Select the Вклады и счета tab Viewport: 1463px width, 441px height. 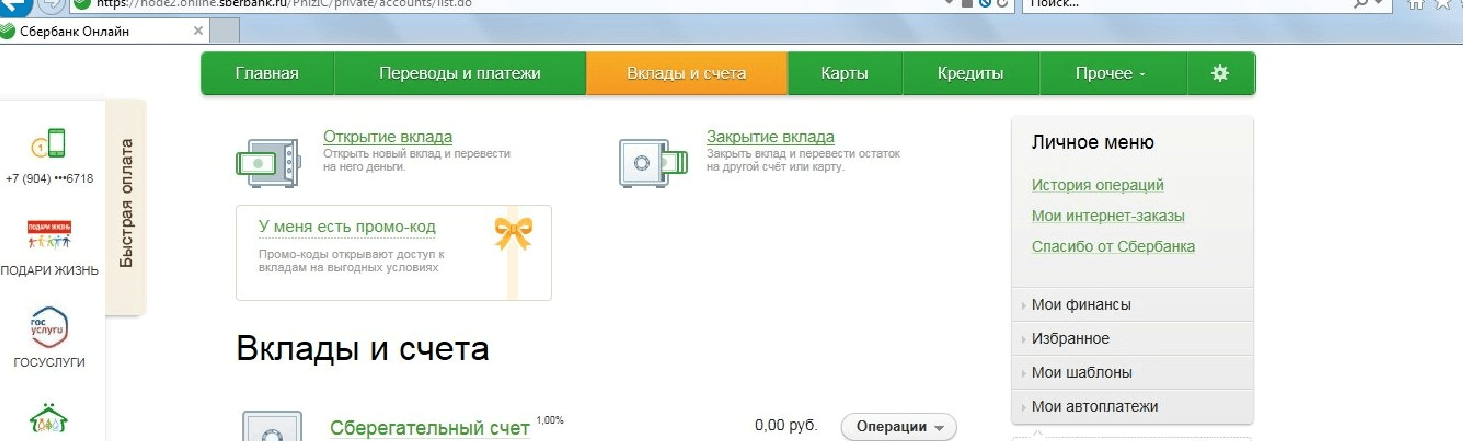point(687,74)
